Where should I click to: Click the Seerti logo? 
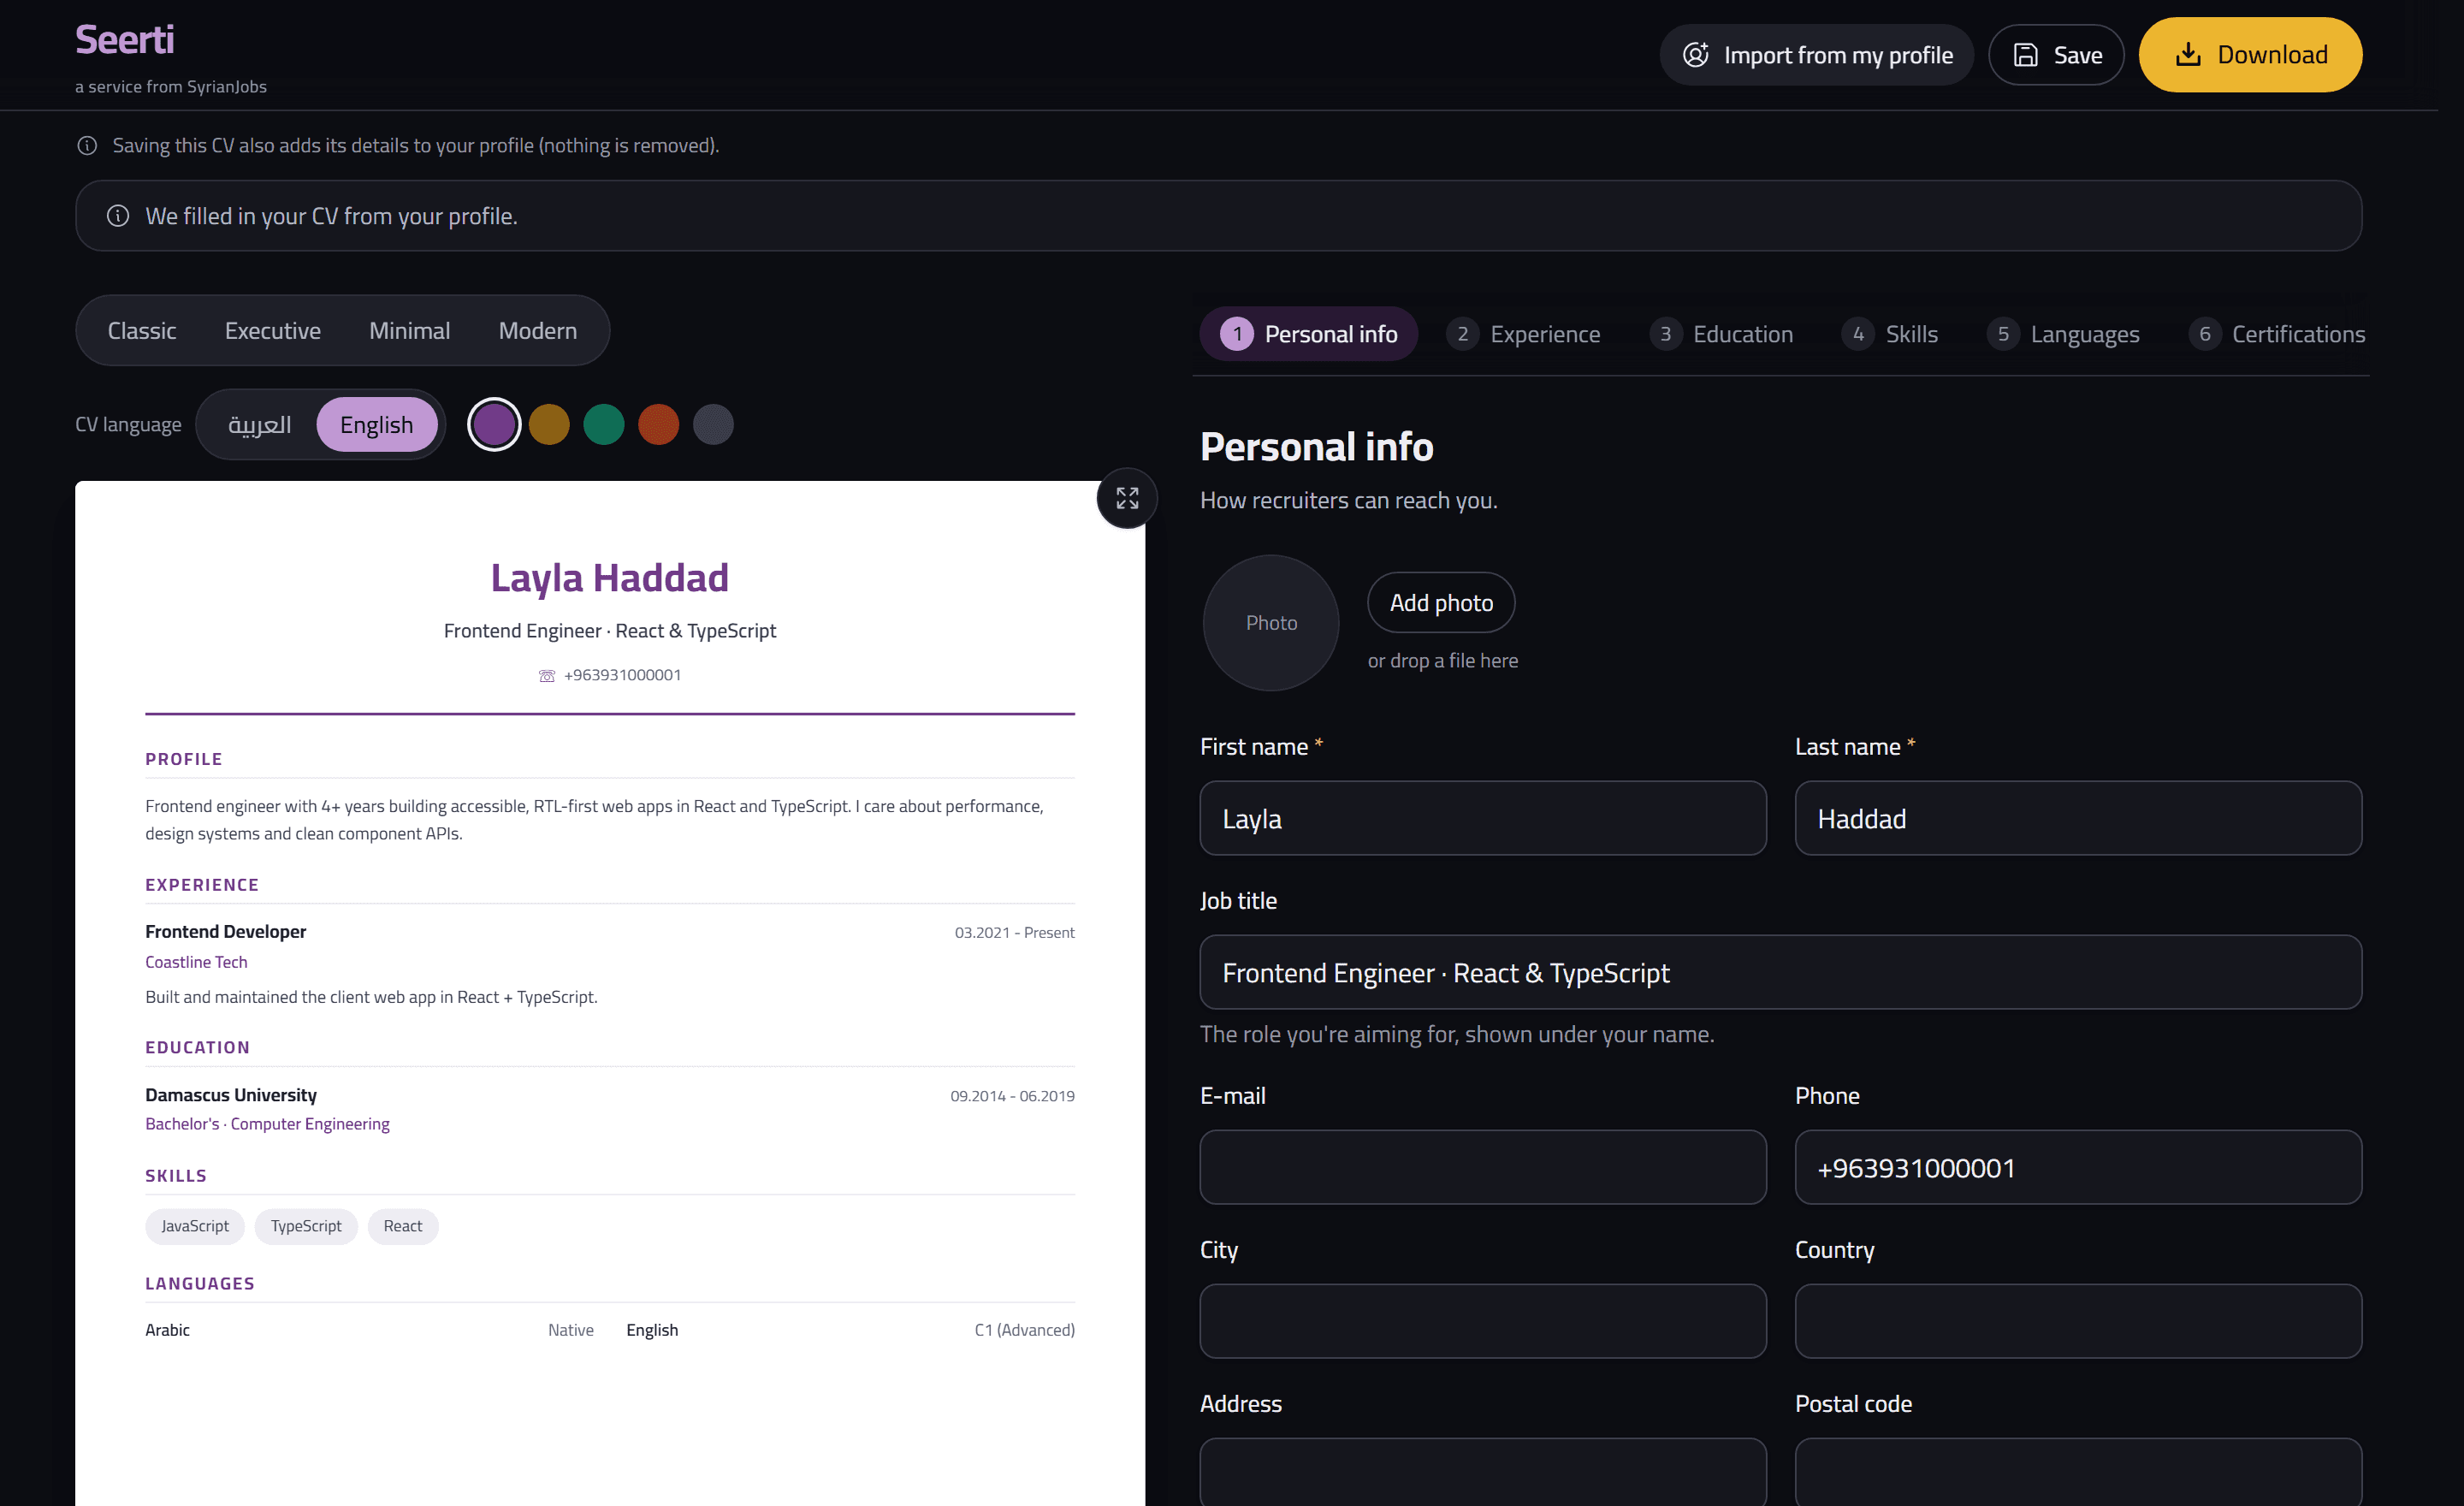(x=124, y=40)
